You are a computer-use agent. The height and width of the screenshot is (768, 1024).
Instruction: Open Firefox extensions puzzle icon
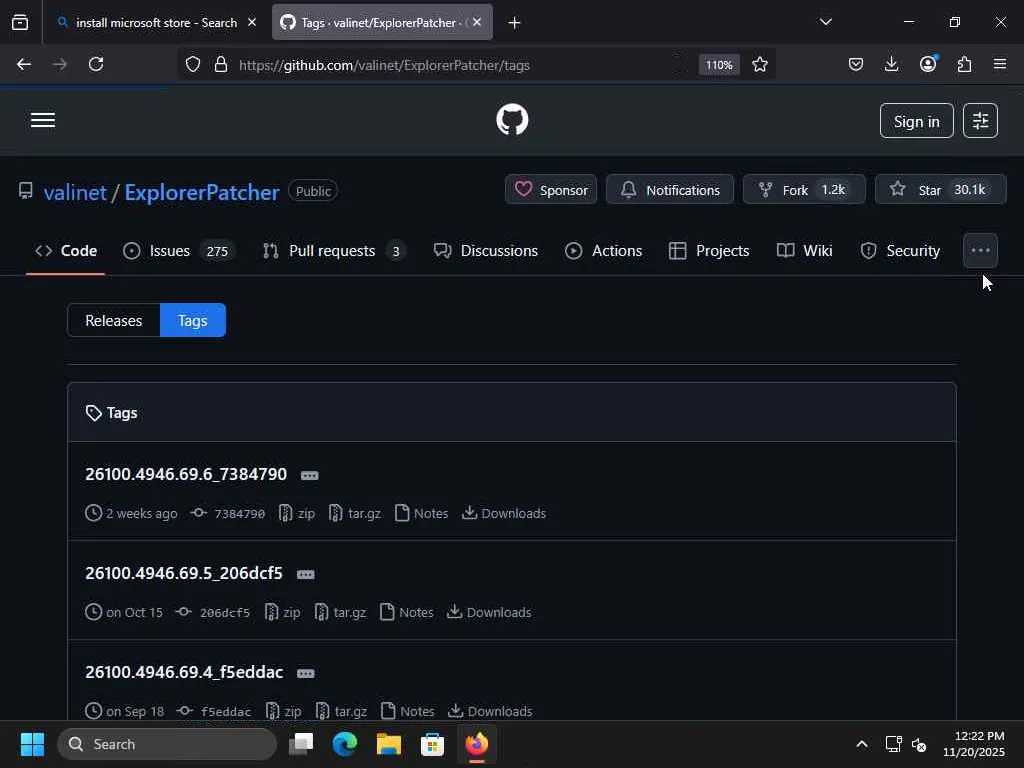(965, 64)
